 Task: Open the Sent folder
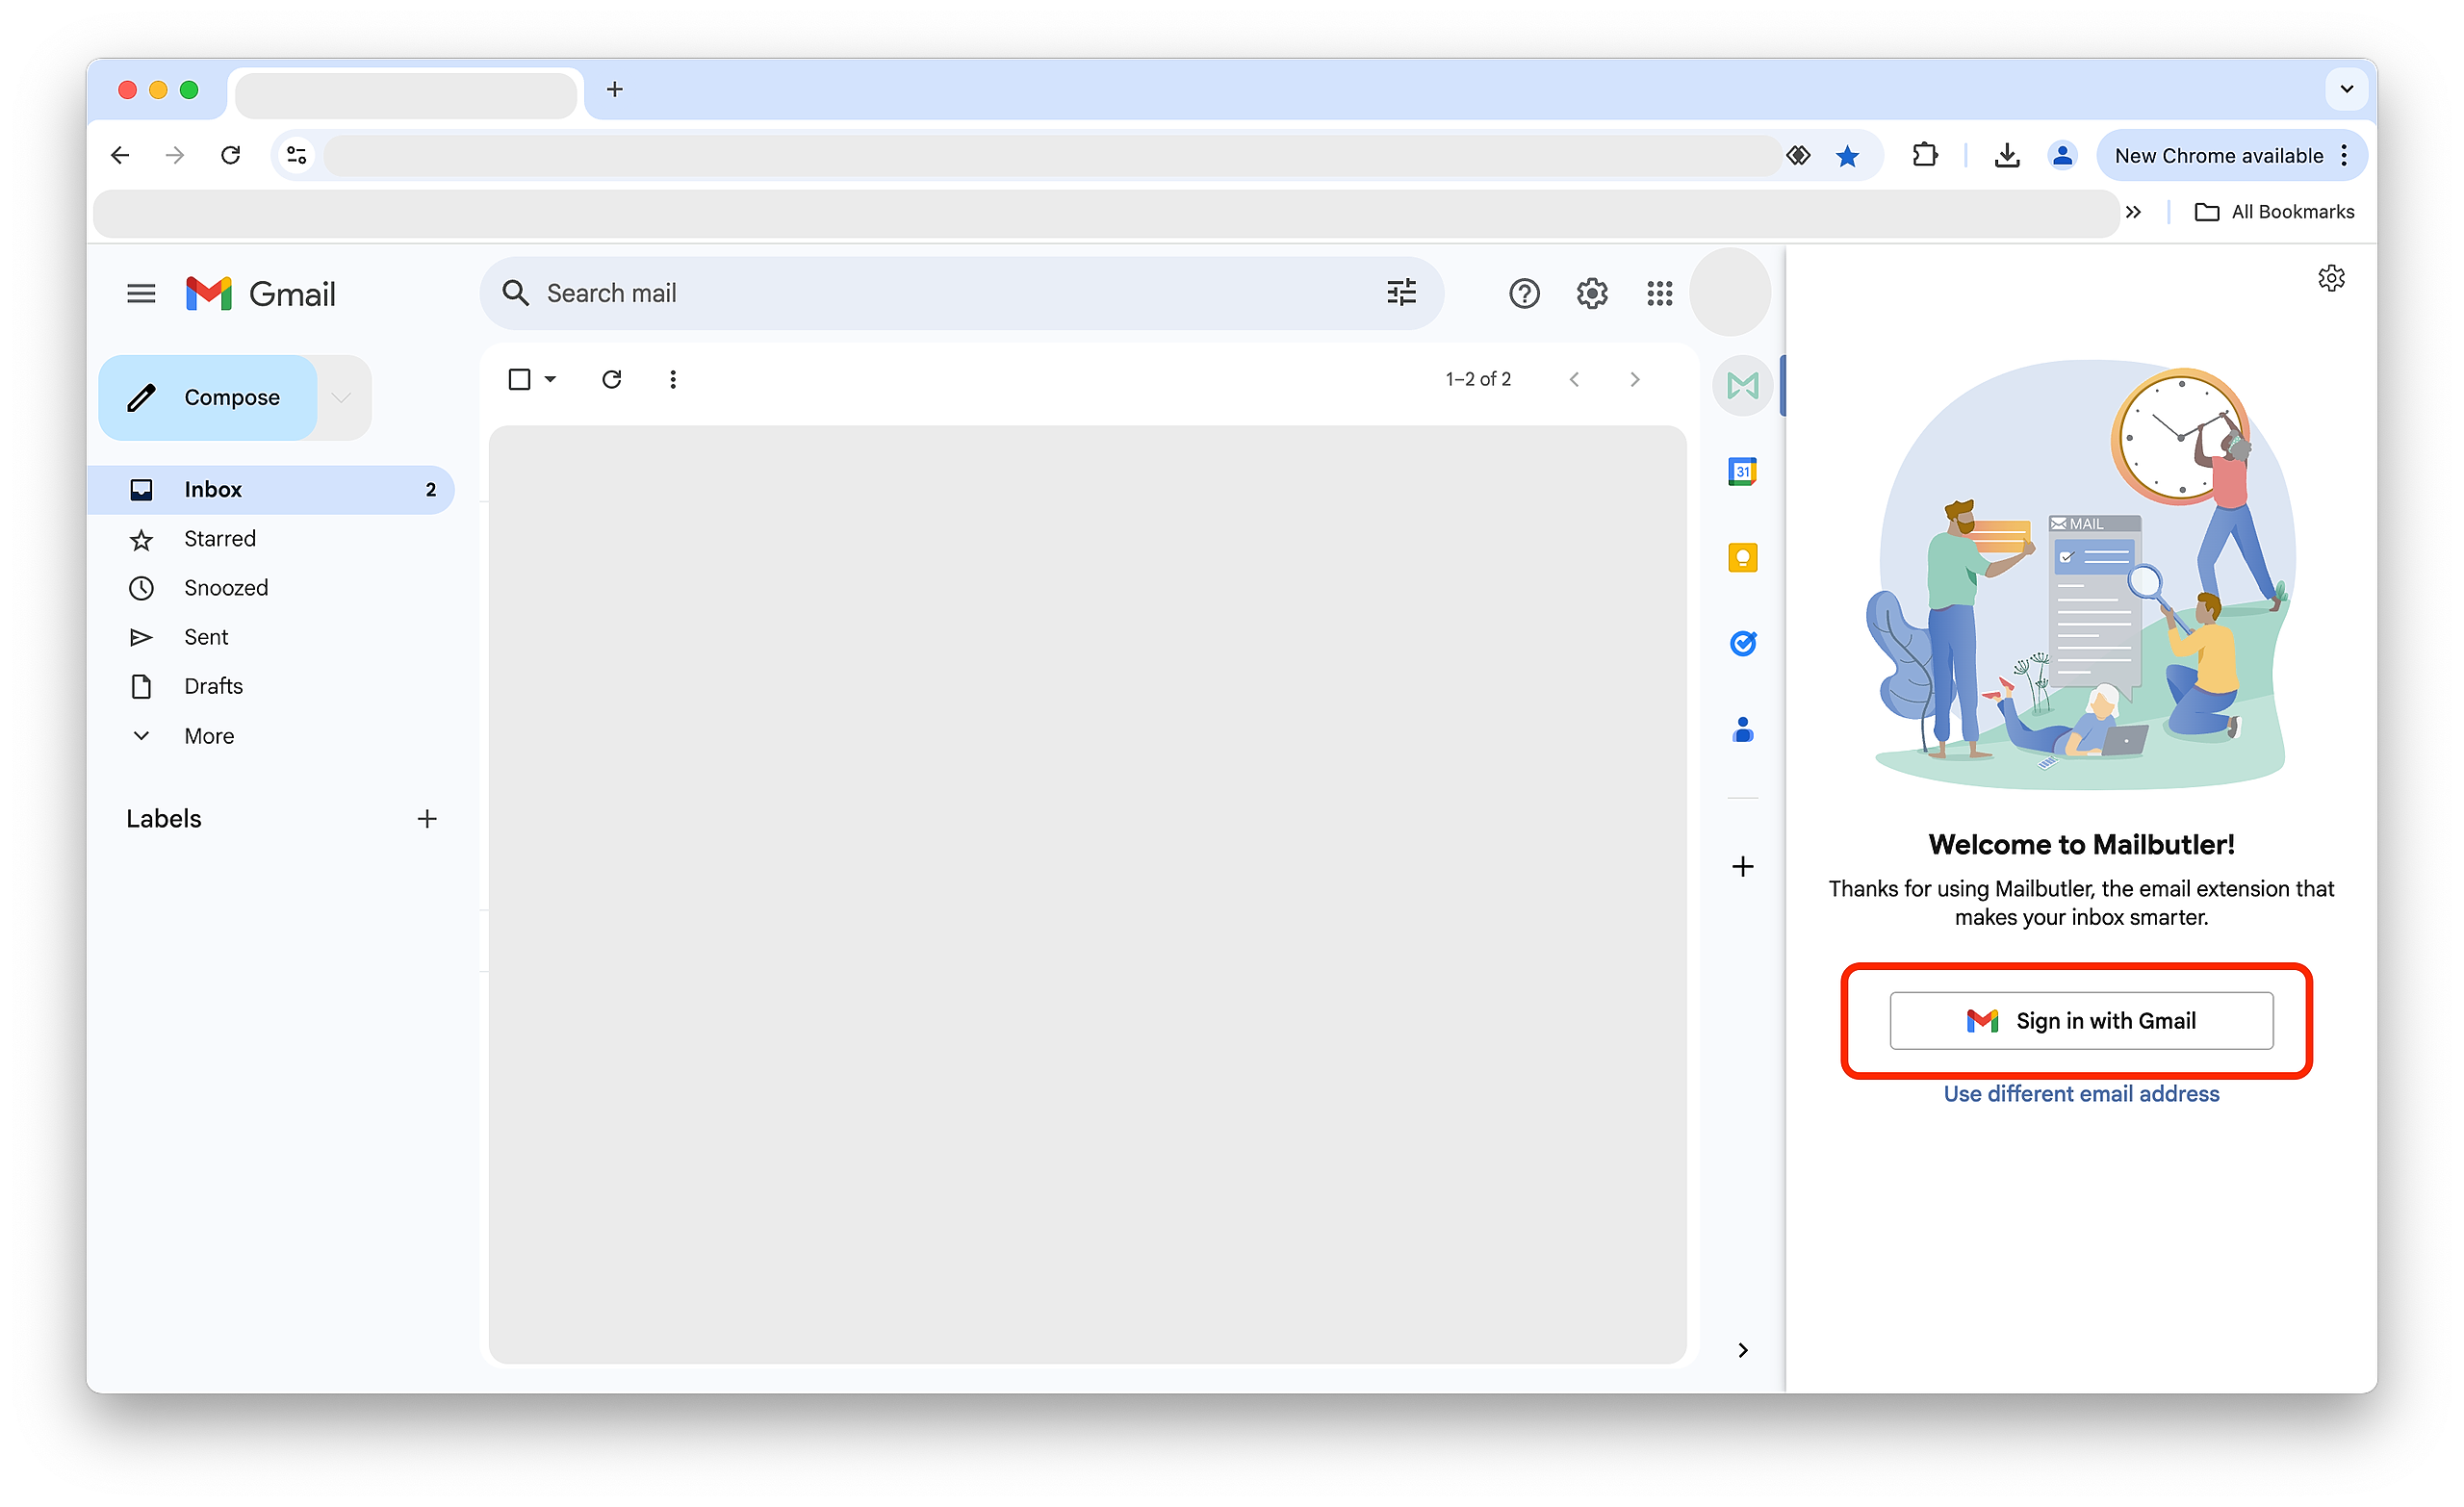pyautogui.click(x=271, y=637)
